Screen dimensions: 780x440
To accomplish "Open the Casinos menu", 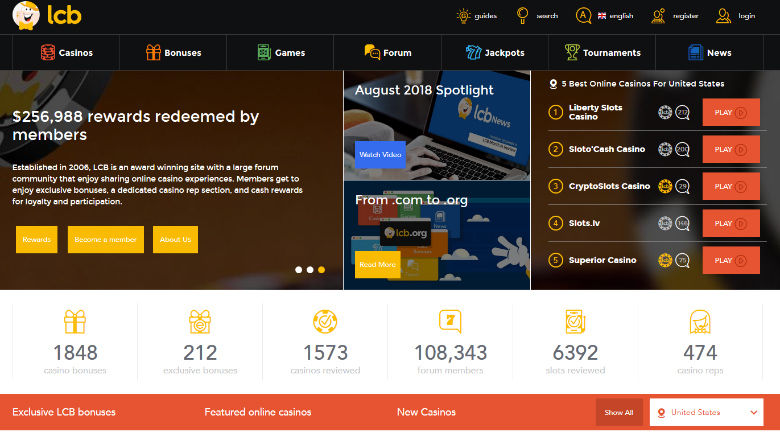I will click(x=66, y=52).
